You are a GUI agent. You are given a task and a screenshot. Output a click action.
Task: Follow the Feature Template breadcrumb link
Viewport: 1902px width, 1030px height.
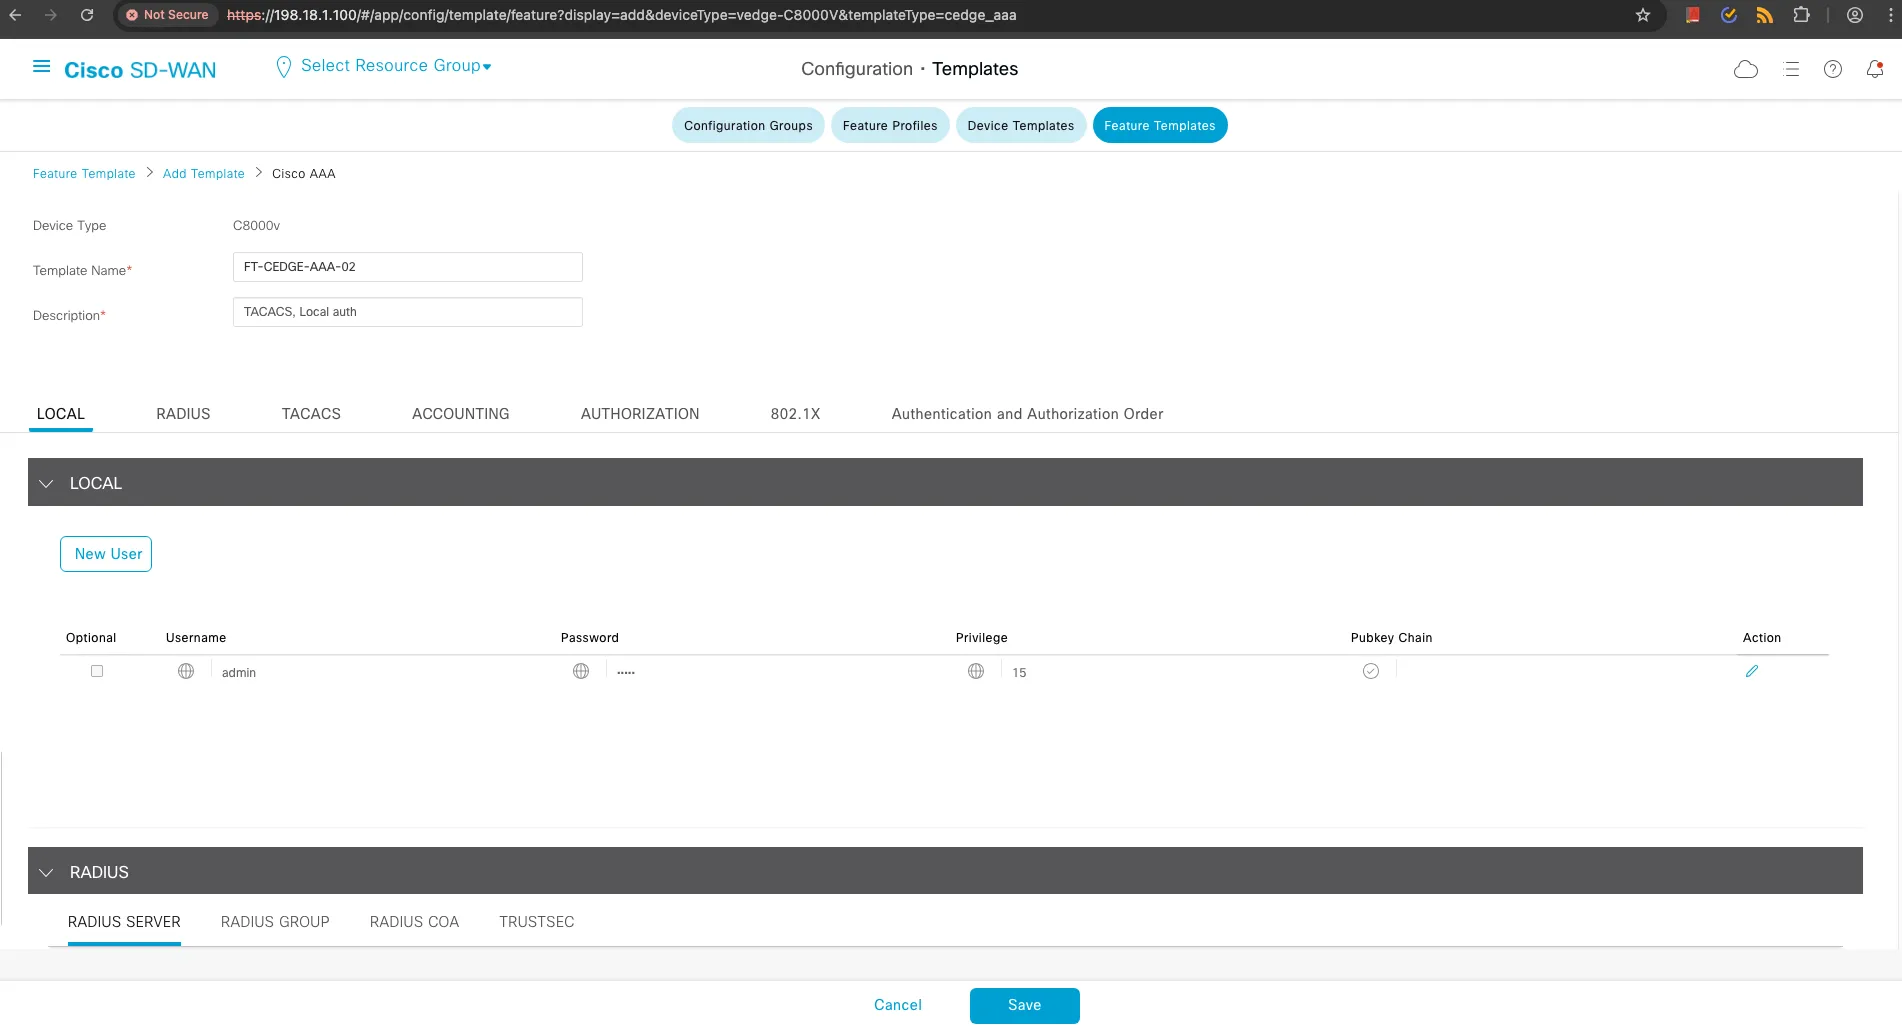(83, 173)
